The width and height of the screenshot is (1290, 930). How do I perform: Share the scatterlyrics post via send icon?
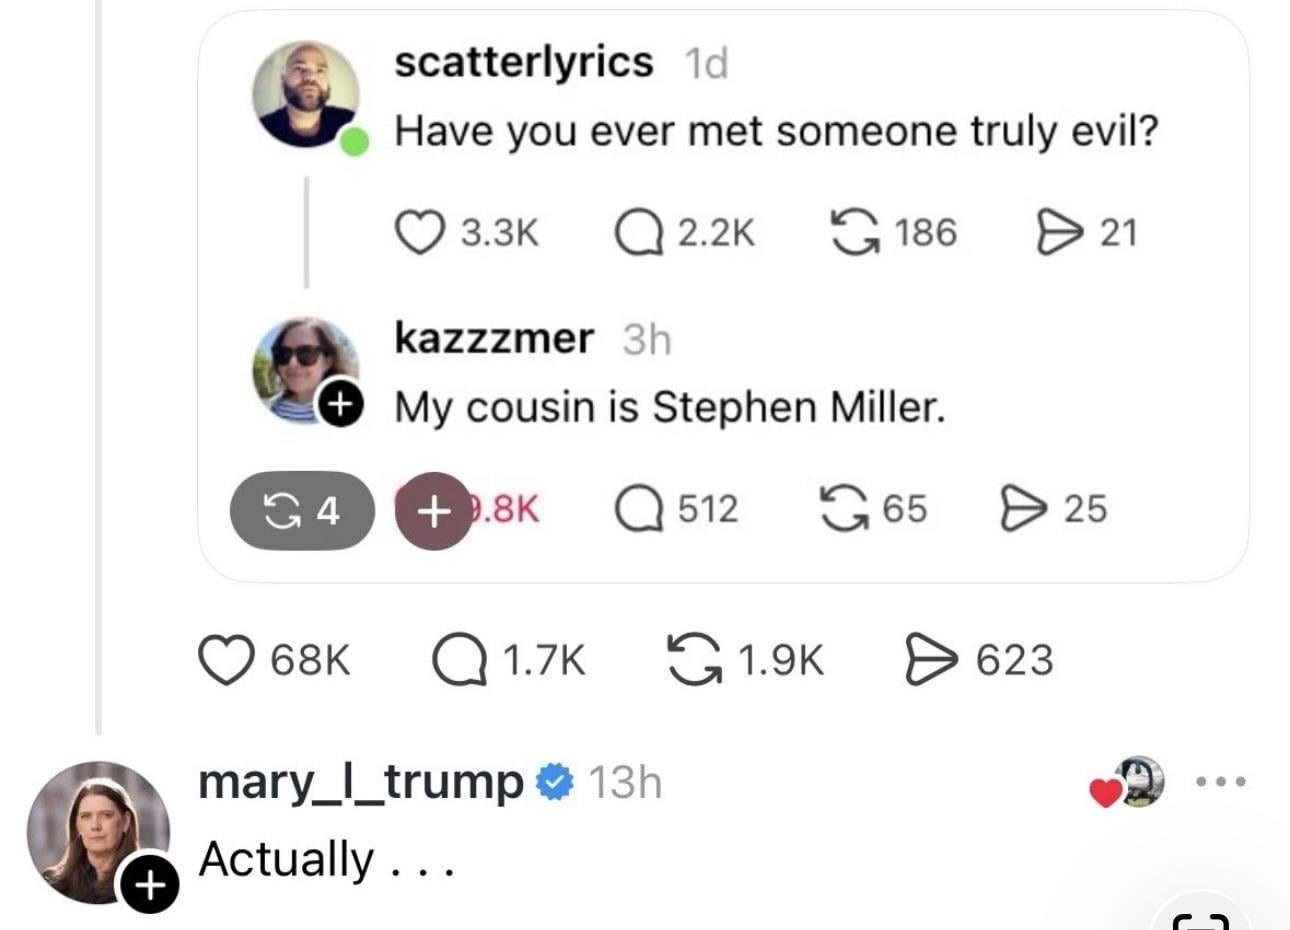tap(1057, 233)
